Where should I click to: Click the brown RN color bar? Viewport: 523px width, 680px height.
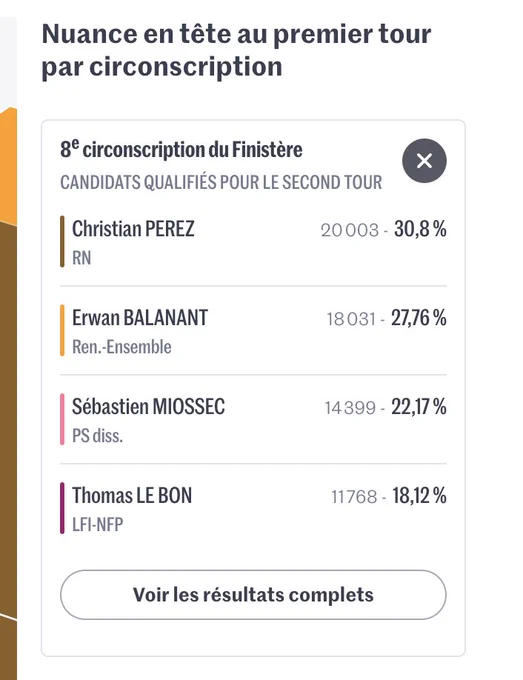62,242
